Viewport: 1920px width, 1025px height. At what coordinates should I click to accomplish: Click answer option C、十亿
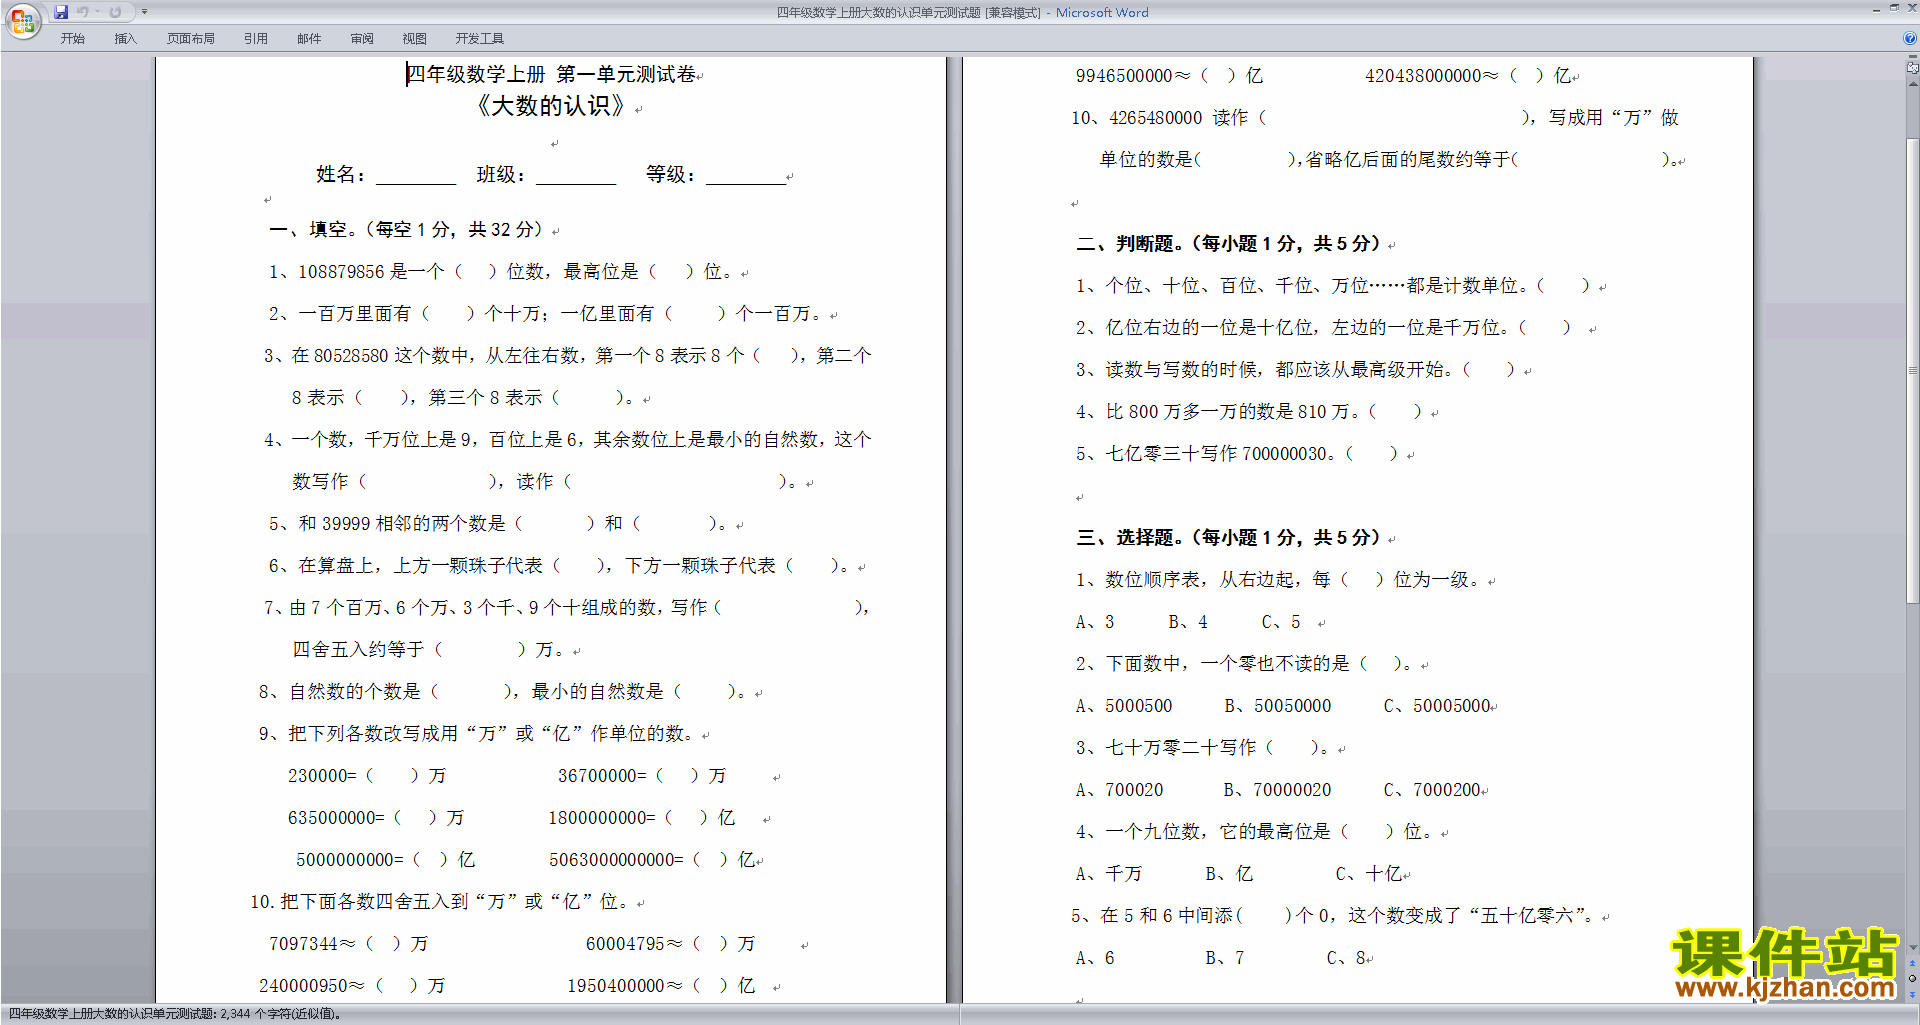[x=1368, y=874]
